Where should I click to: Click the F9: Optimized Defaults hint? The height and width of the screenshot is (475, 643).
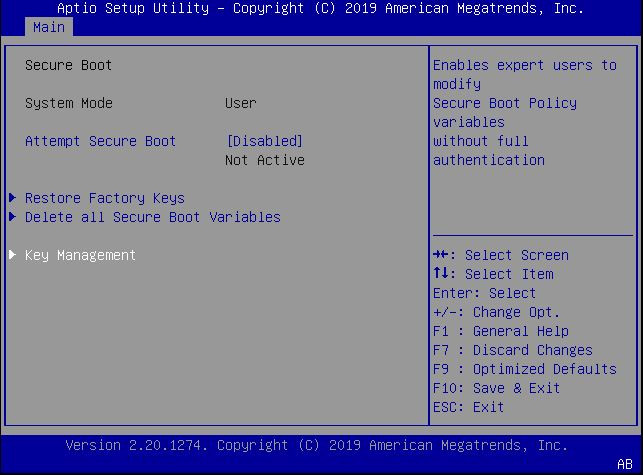[524, 369]
